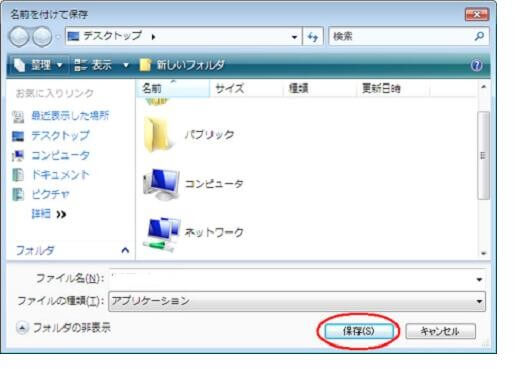The width and height of the screenshot is (521, 369).
Task: Click the デスクトップ sidebar icon
Action: click(x=18, y=136)
